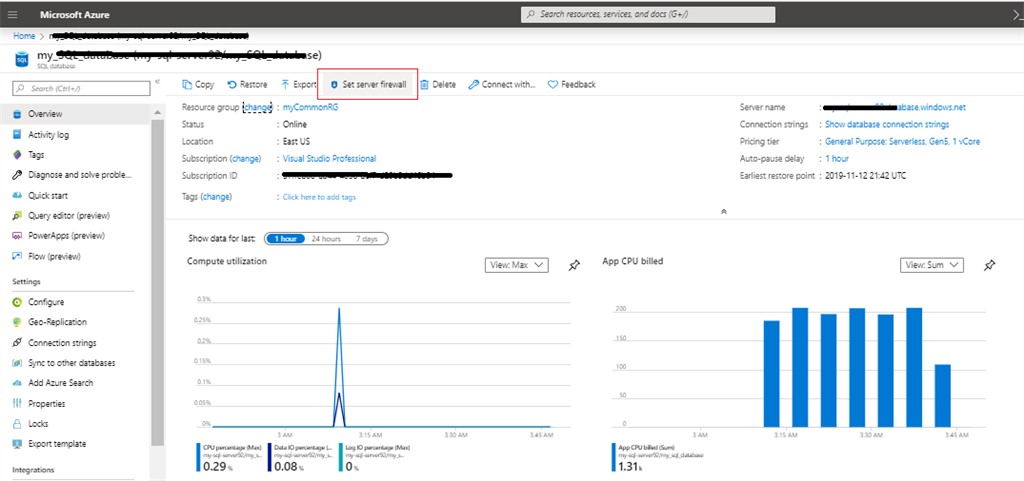Select the 24 hours time range
This screenshot has height=481, width=1024.
click(326, 239)
